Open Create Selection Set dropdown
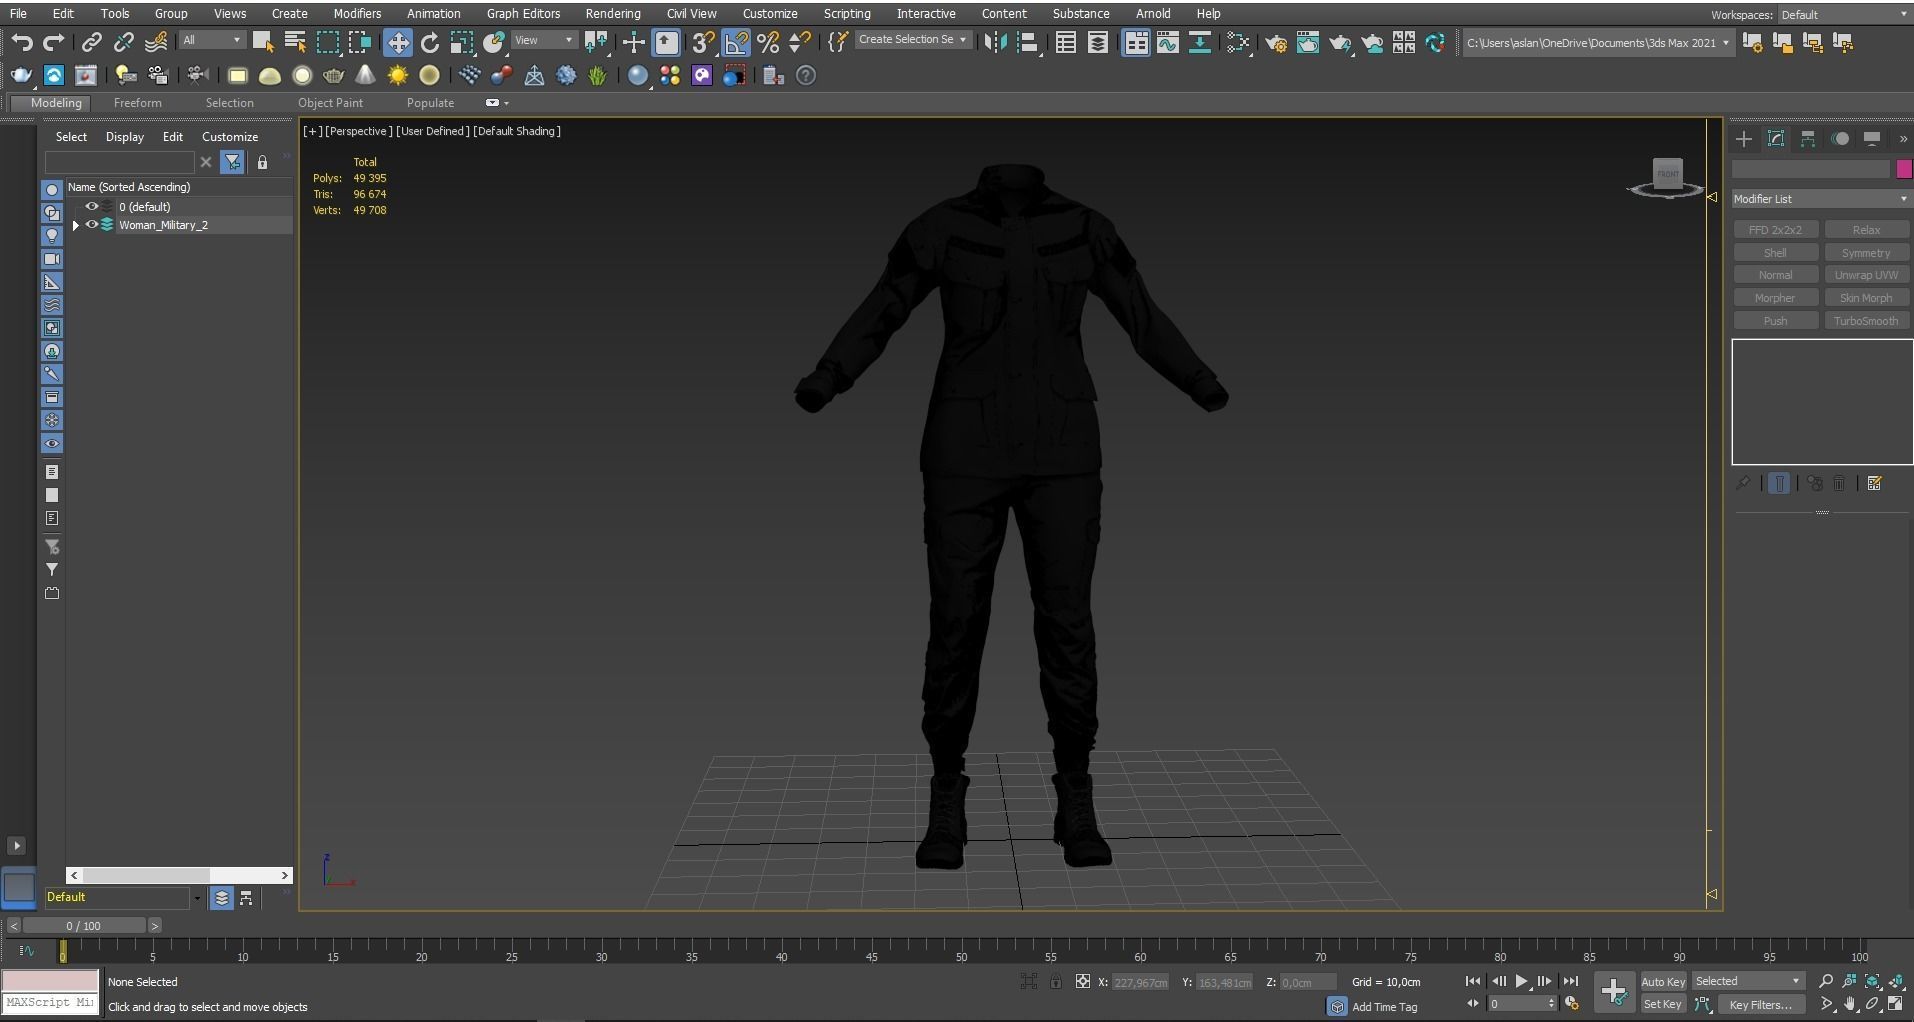The image size is (1914, 1022). pos(913,40)
